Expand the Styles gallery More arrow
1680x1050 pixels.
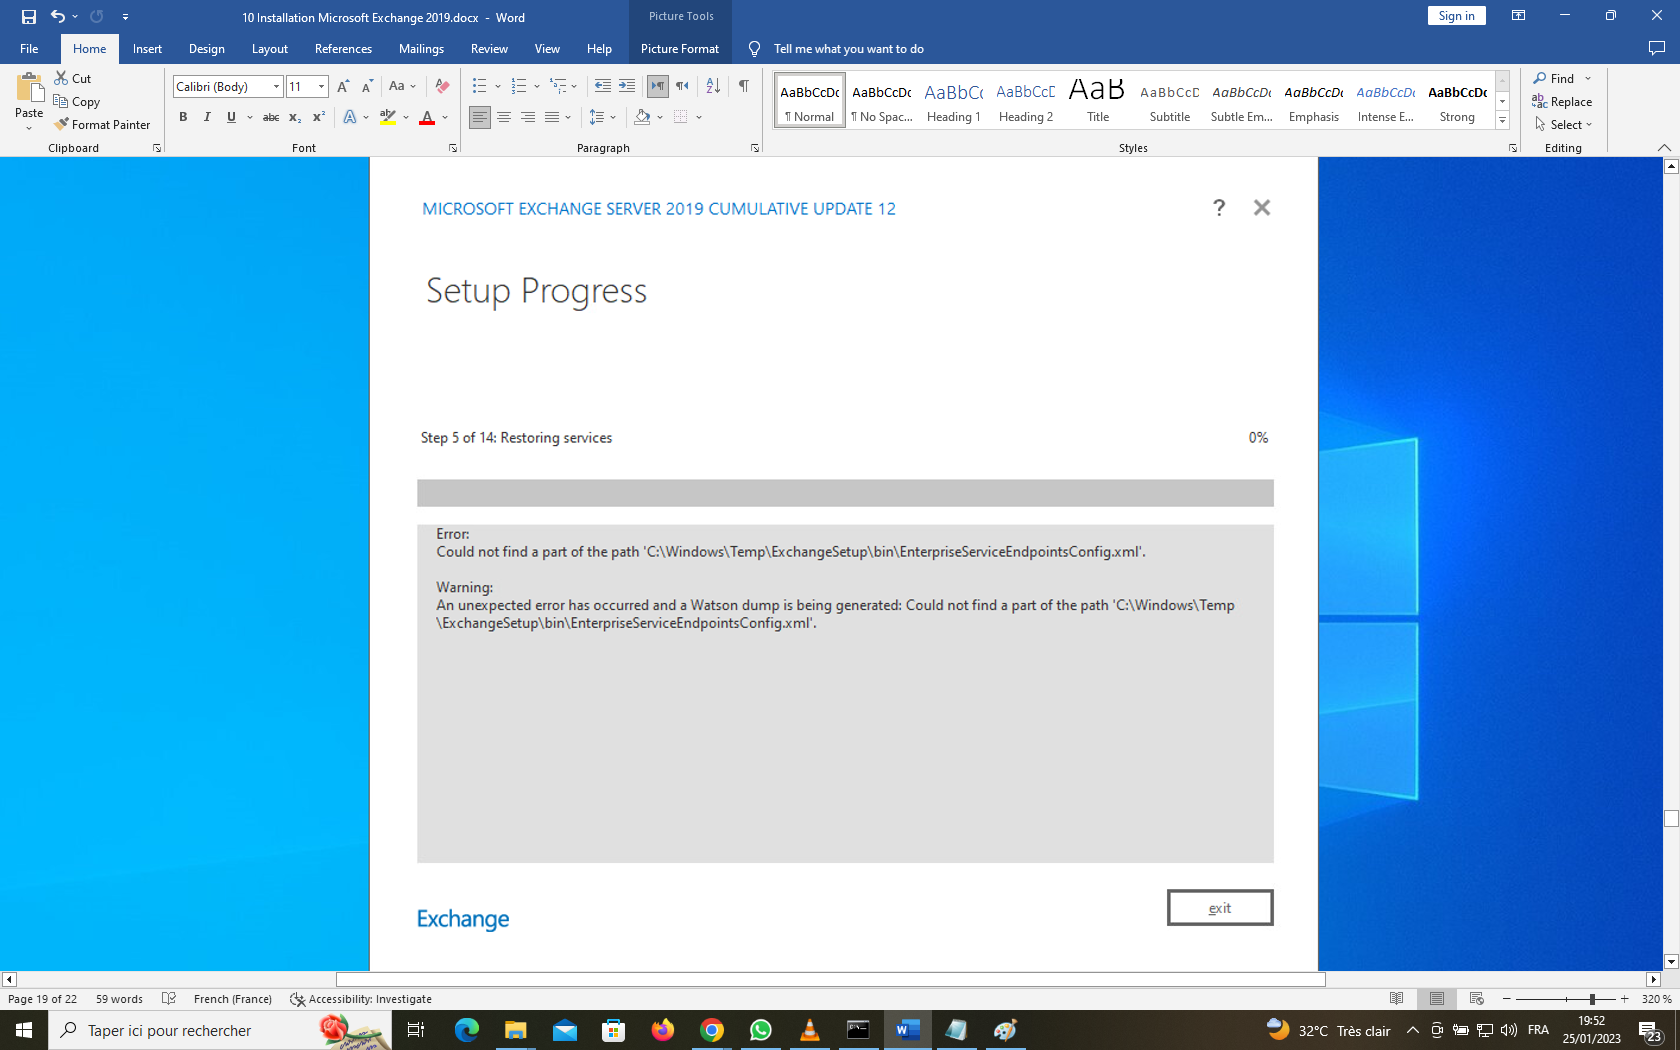pyautogui.click(x=1502, y=120)
